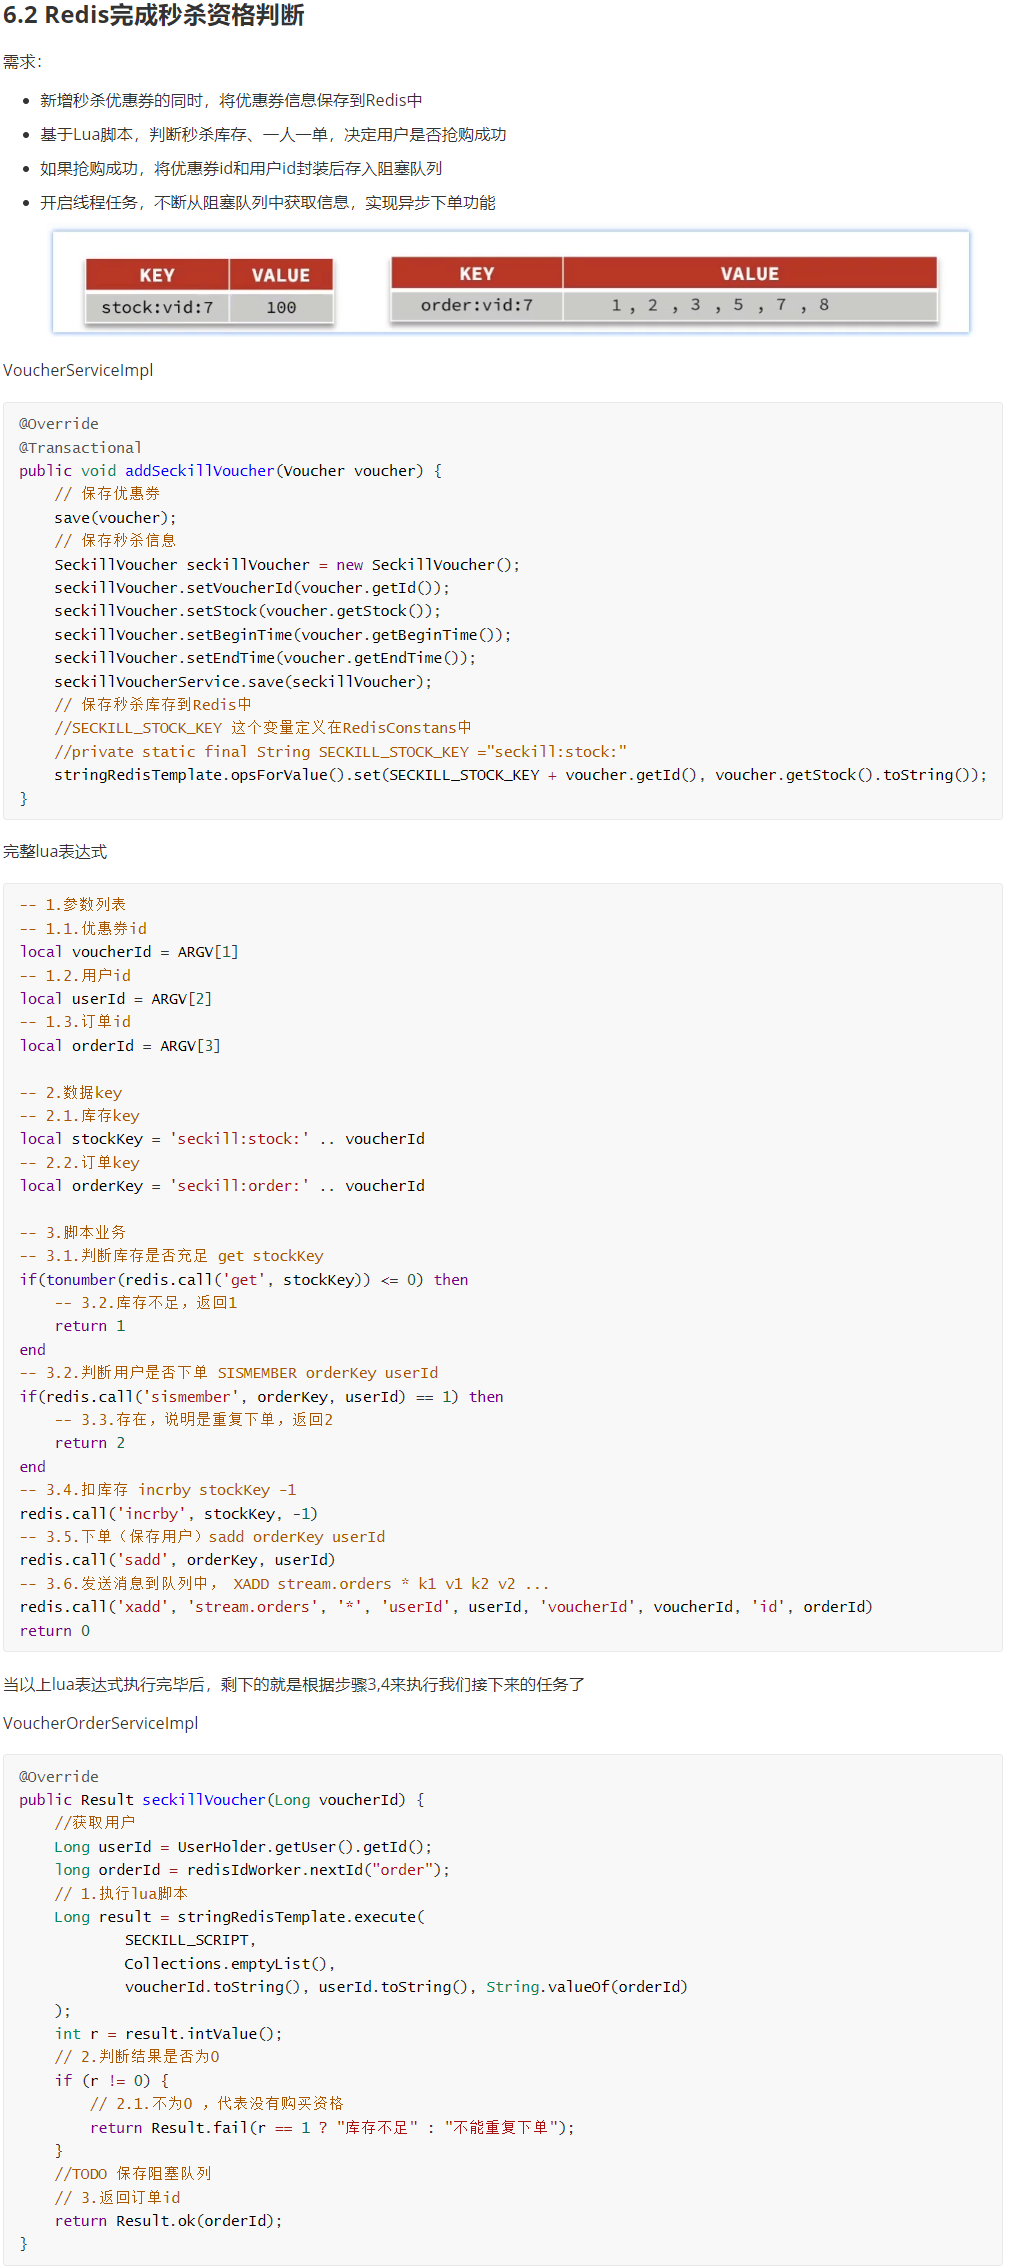The height and width of the screenshot is (2268, 1012).
Task: Click the 'return Result.ok(orderId);' line
Action: coord(168,2221)
